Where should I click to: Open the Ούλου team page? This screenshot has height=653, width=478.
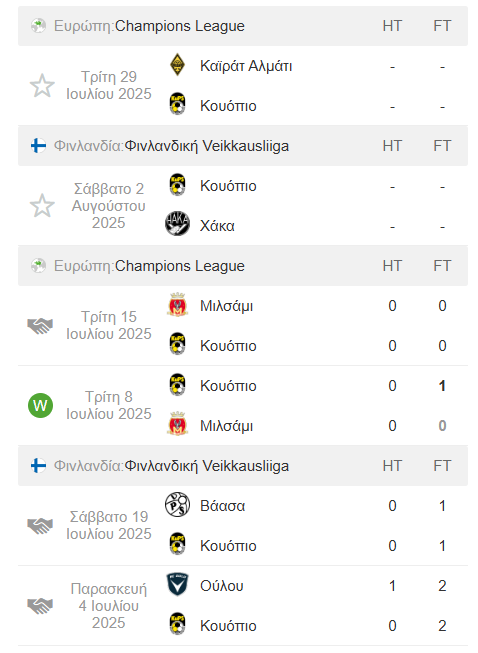[222, 586]
